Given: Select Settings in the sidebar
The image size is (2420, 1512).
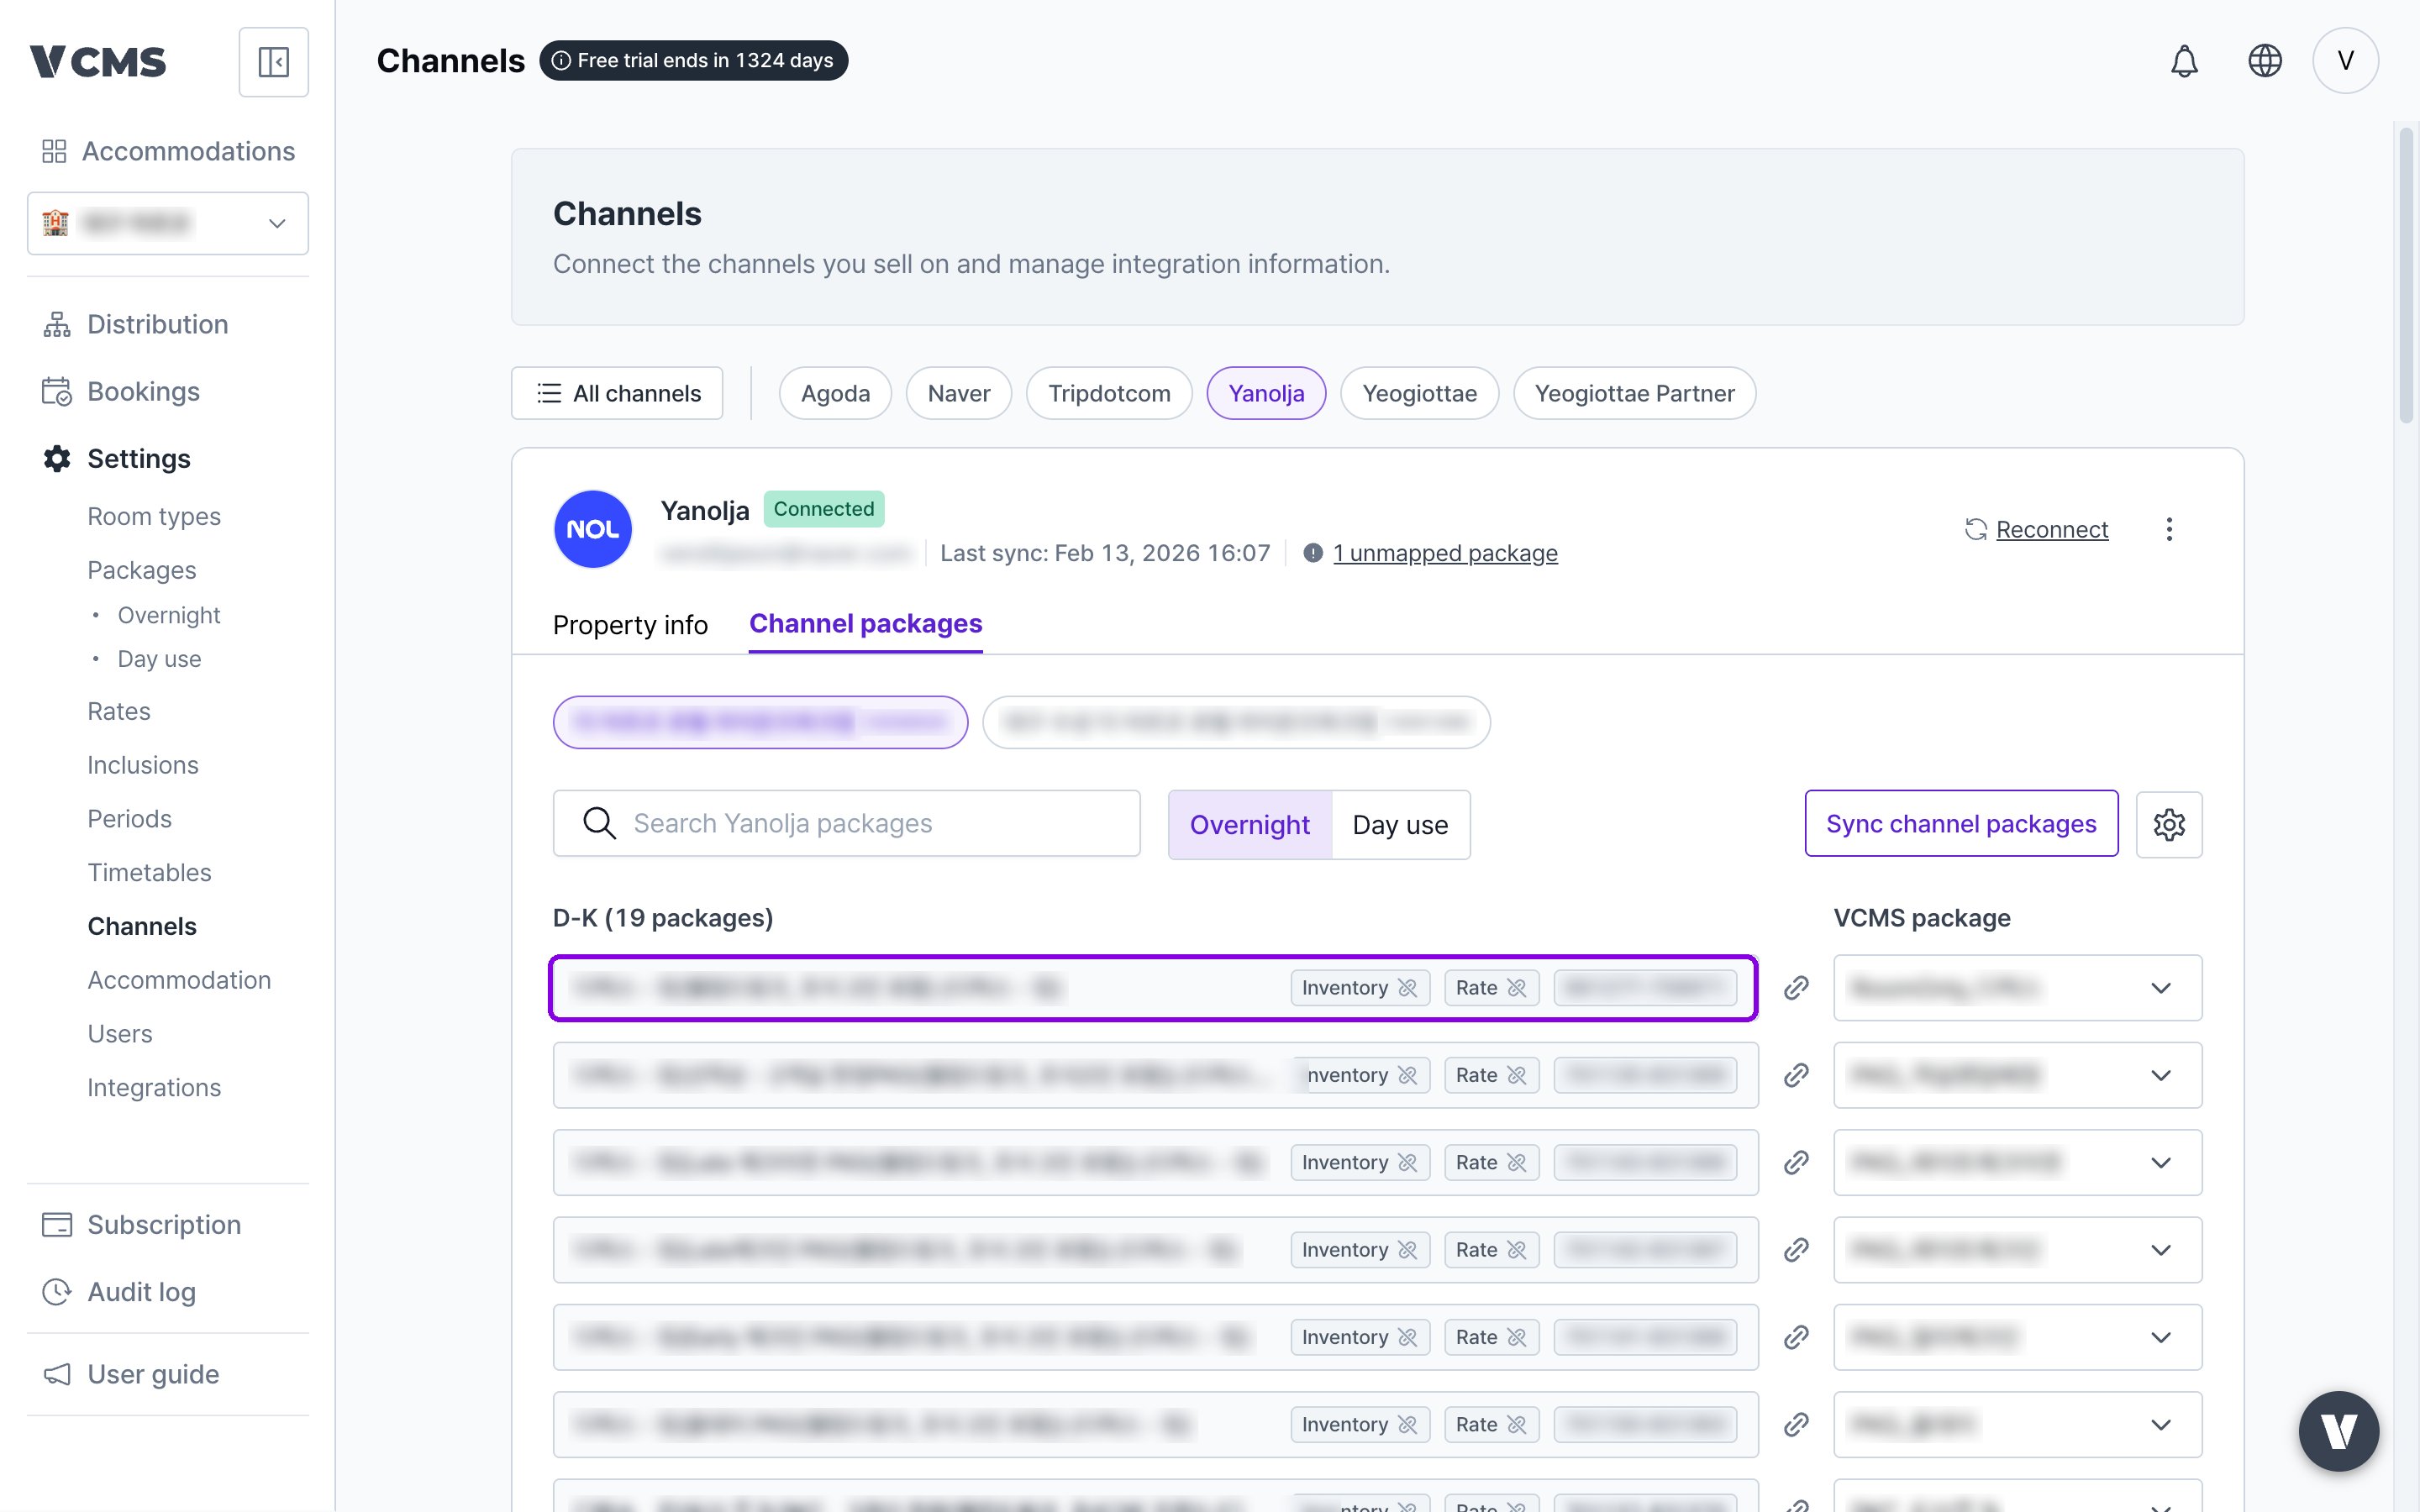Looking at the screenshot, I should click(117, 458).
